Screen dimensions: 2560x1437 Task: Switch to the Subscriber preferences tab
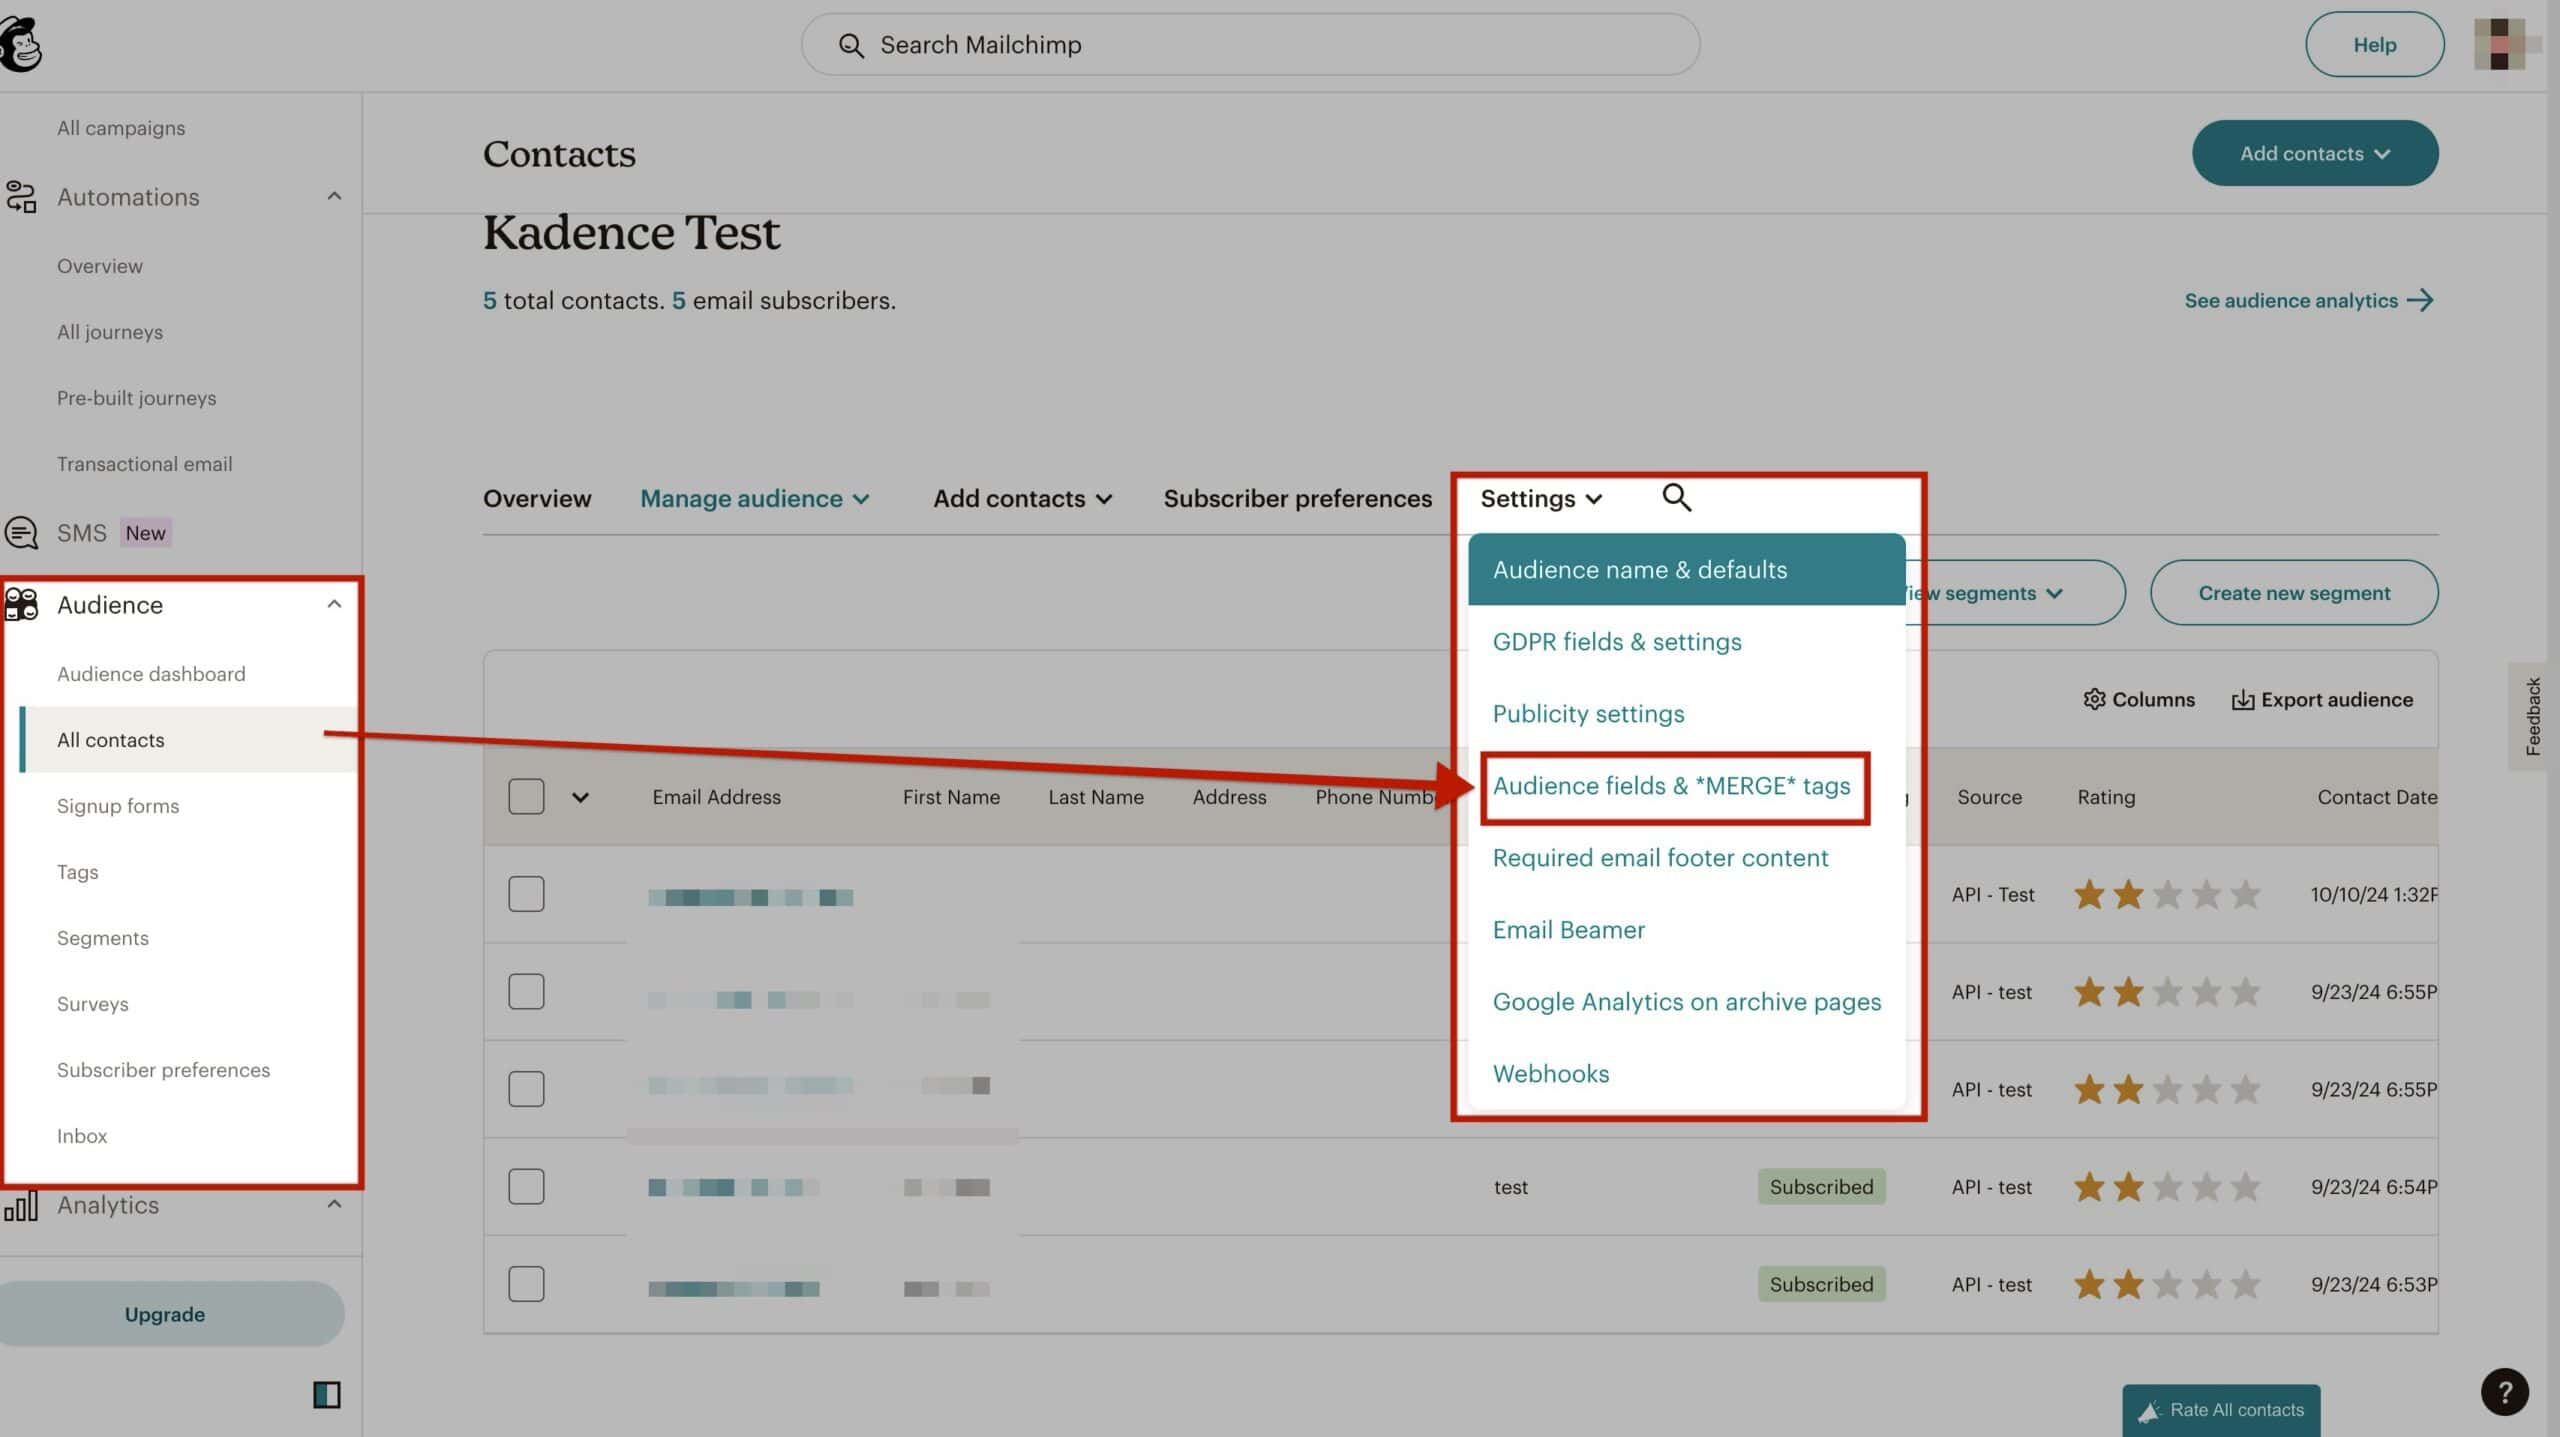(x=1297, y=498)
